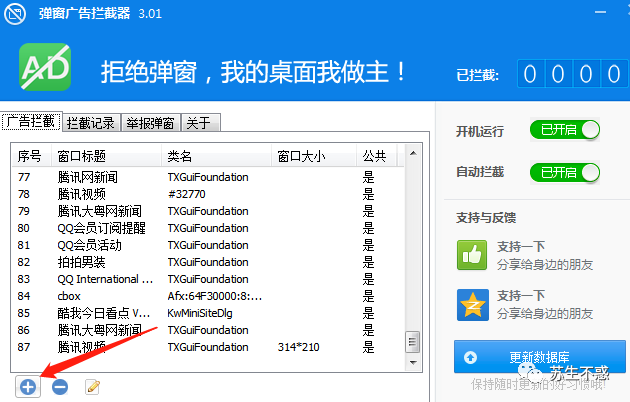Click the app logo in title bar

15,14
